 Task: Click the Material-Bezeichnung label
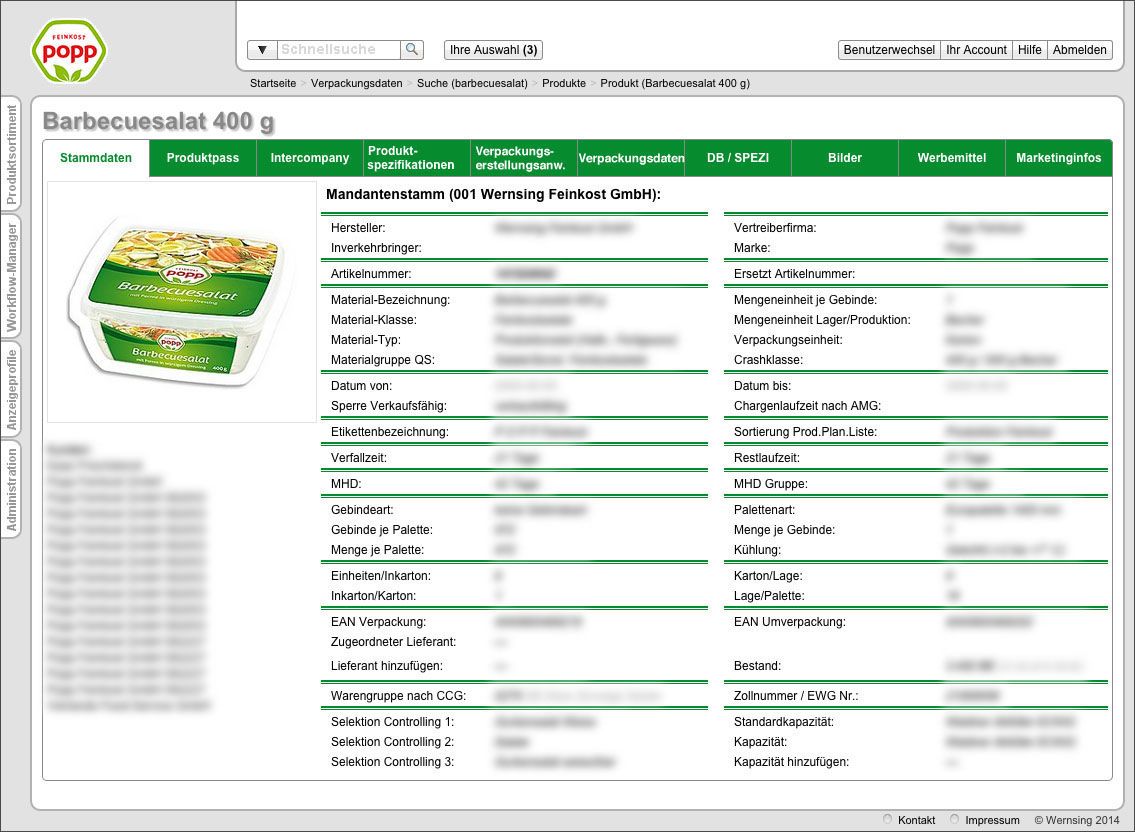tap(390, 300)
